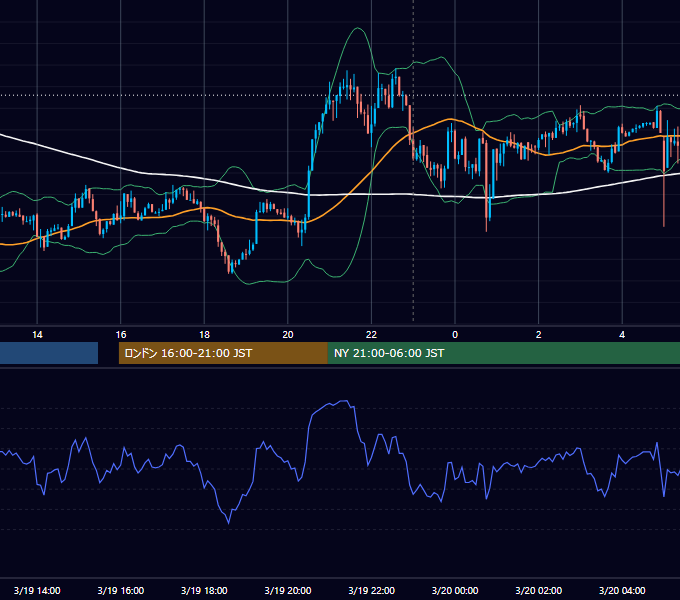Click the 4 hour label on price chart axis
680x600 pixels.
pyautogui.click(x=622, y=335)
